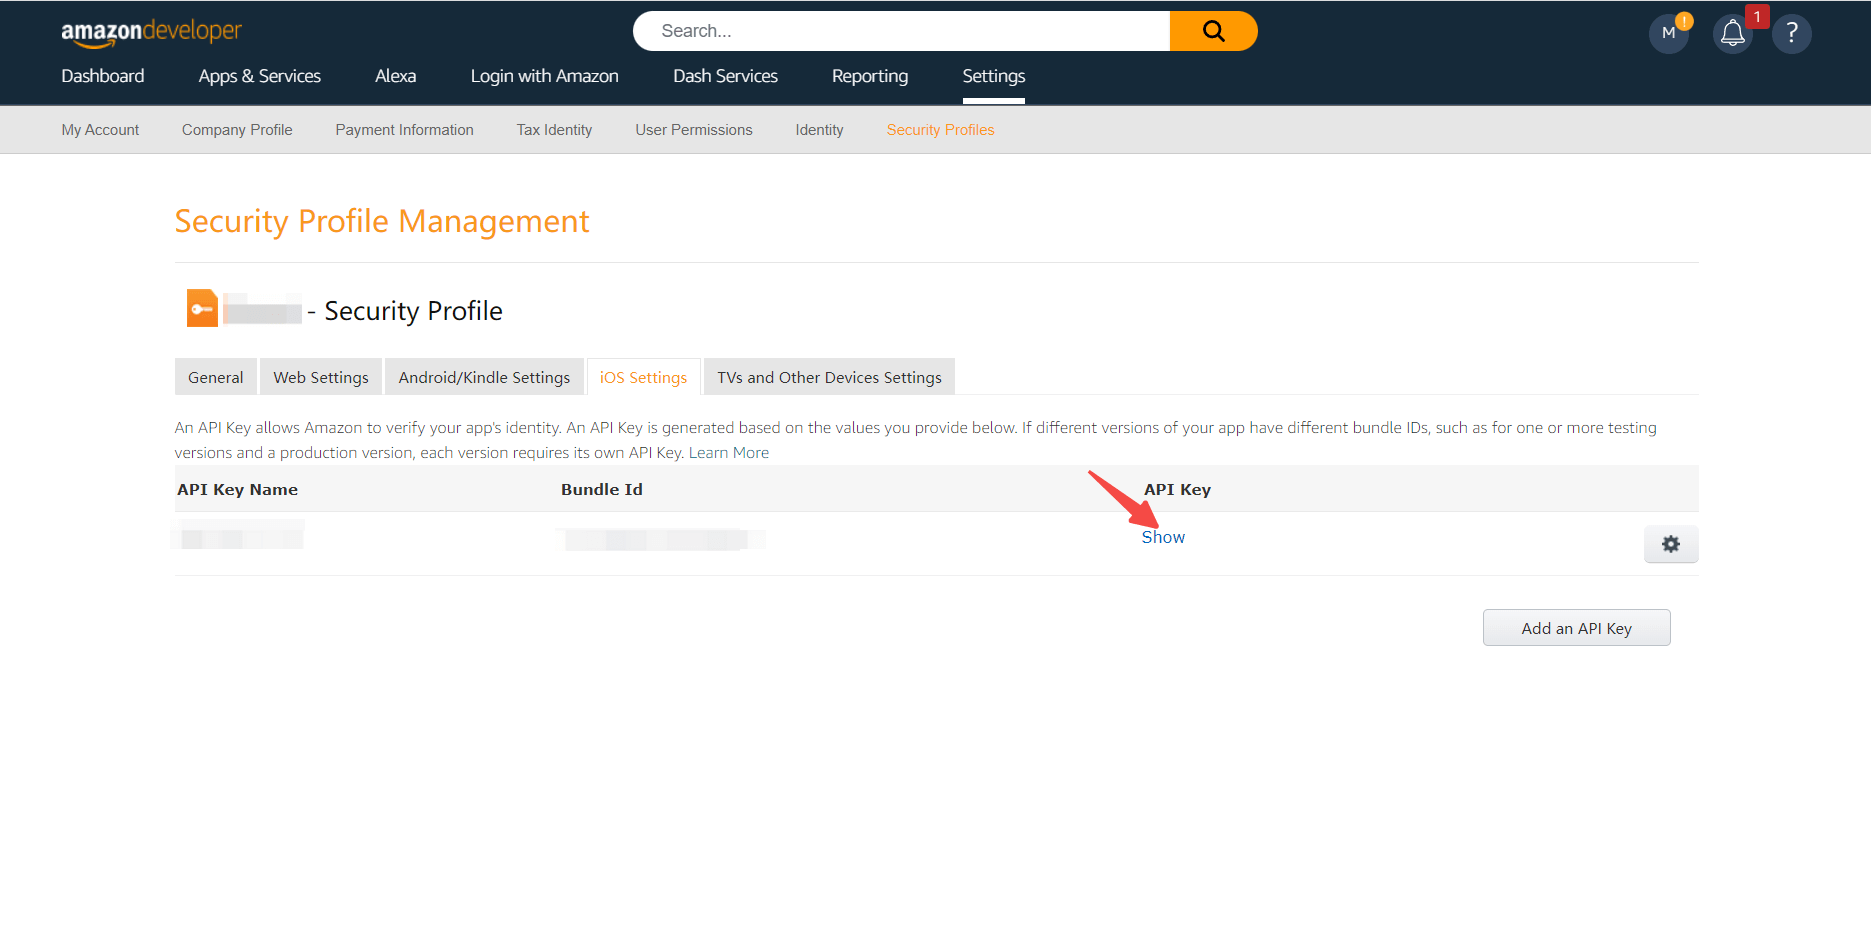This screenshot has width=1871, height=944.
Task: Click the amazon developer logo
Action: [x=151, y=32]
